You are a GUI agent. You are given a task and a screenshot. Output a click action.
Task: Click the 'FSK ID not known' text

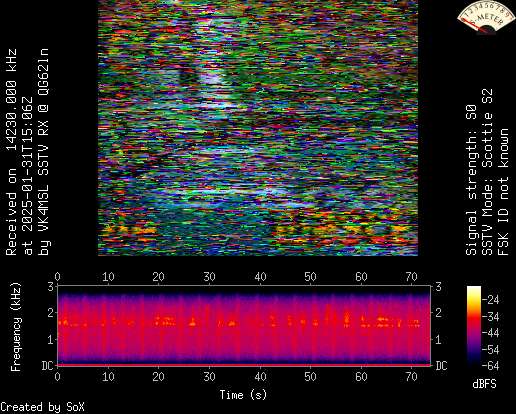504,192
